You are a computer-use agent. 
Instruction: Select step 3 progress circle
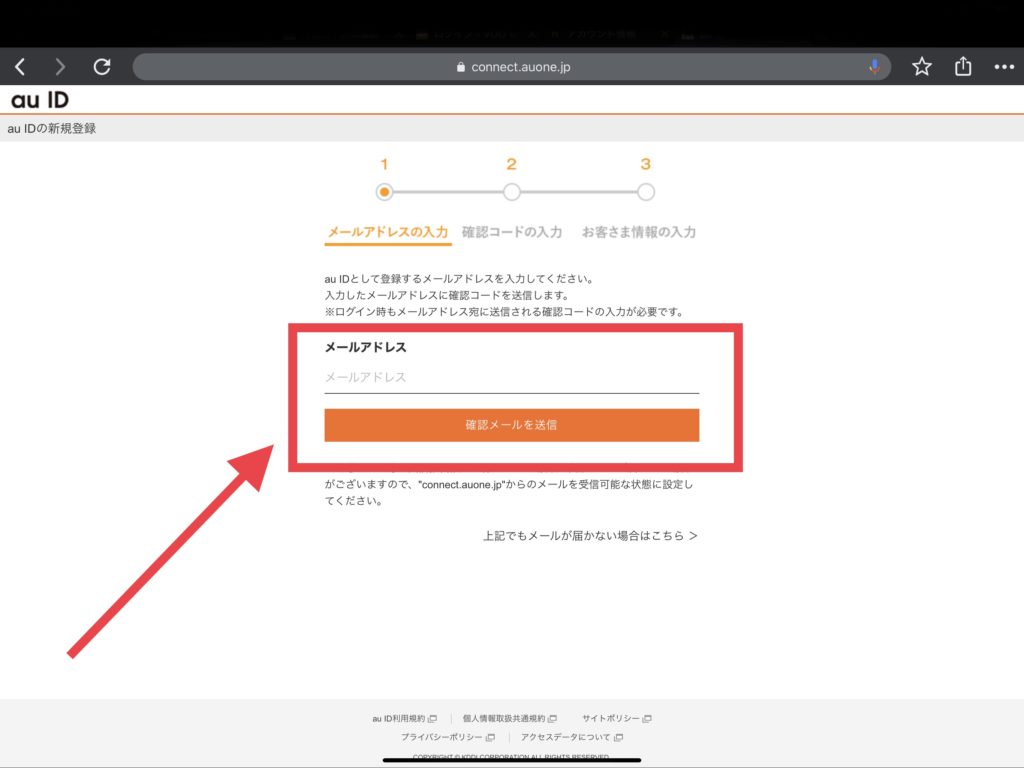(646, 192)
